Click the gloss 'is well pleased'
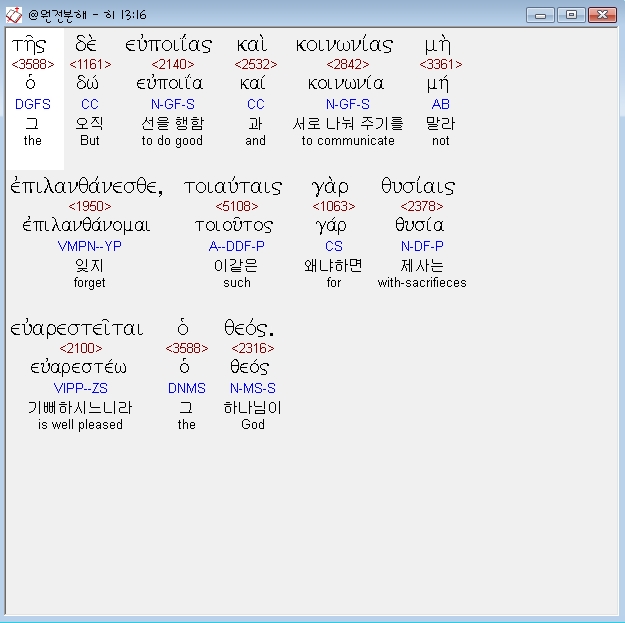This screenshot has height=623, width=625. [x=81, y=425]
